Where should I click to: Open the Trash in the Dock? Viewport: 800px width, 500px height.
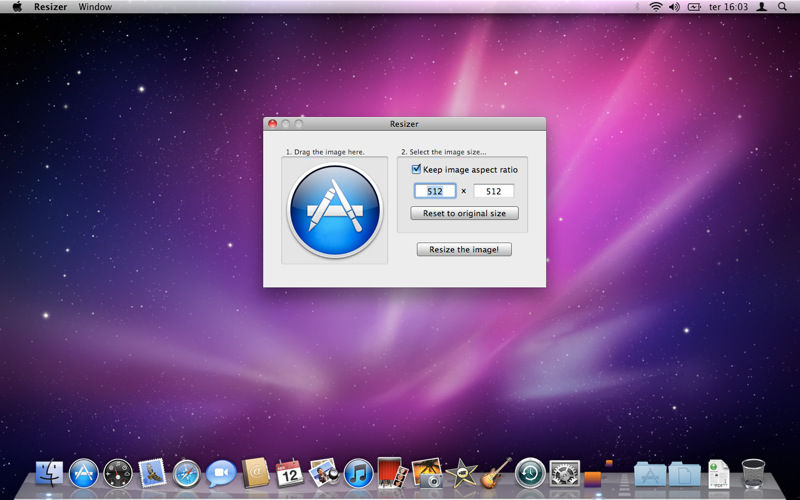[x=753, y=473]
